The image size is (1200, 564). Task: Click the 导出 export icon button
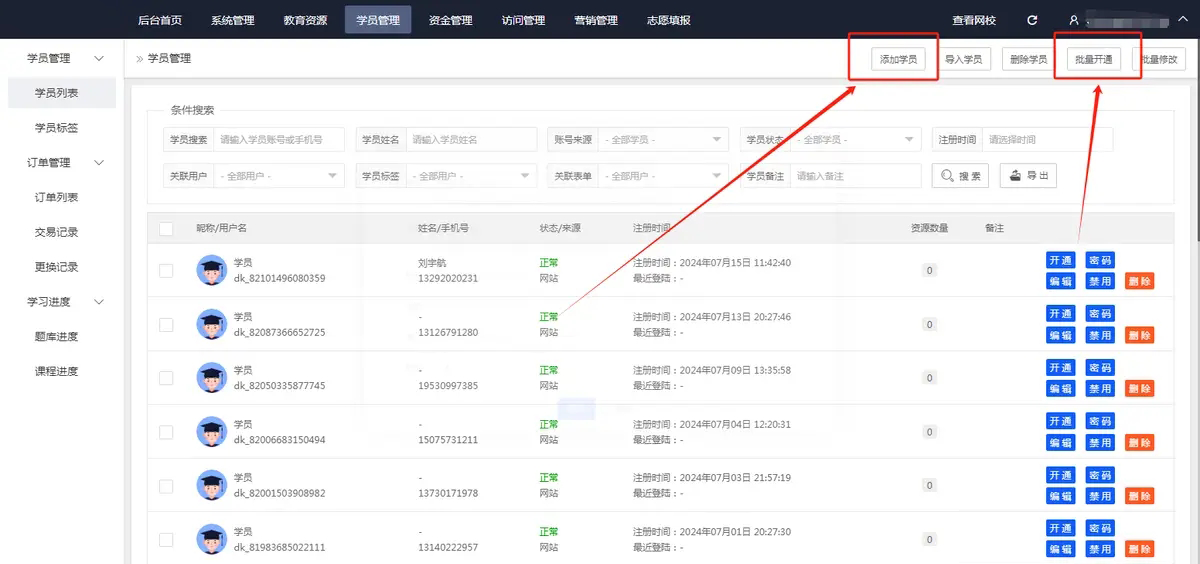click(1028, 176)
